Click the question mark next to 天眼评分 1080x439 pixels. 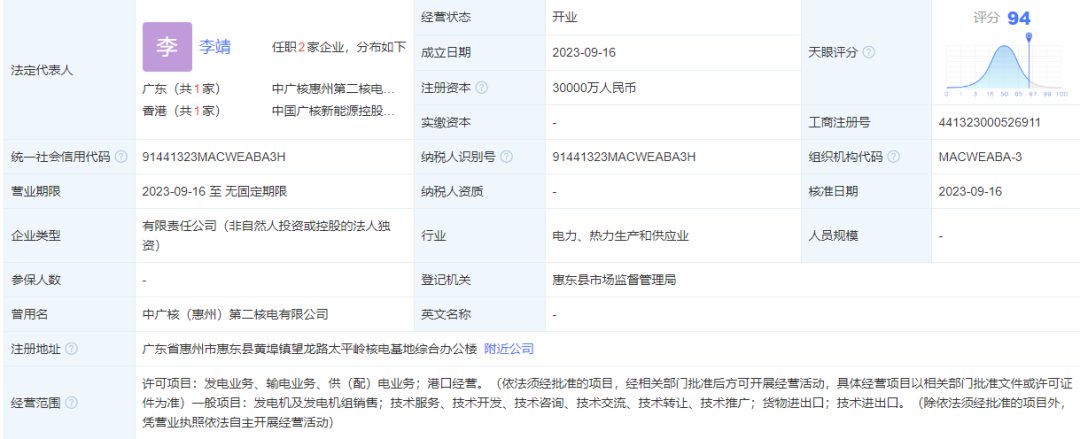click(869, 52)
